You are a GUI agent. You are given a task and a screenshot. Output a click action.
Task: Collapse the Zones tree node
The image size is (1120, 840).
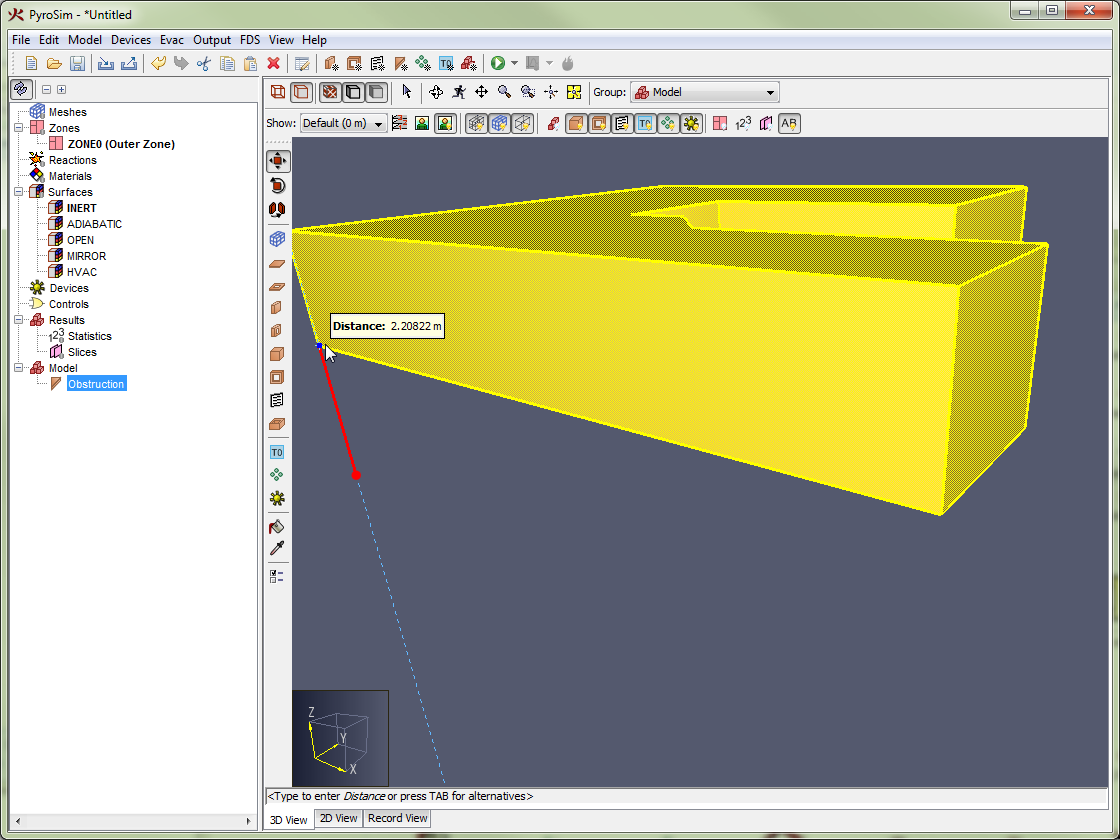19,128
